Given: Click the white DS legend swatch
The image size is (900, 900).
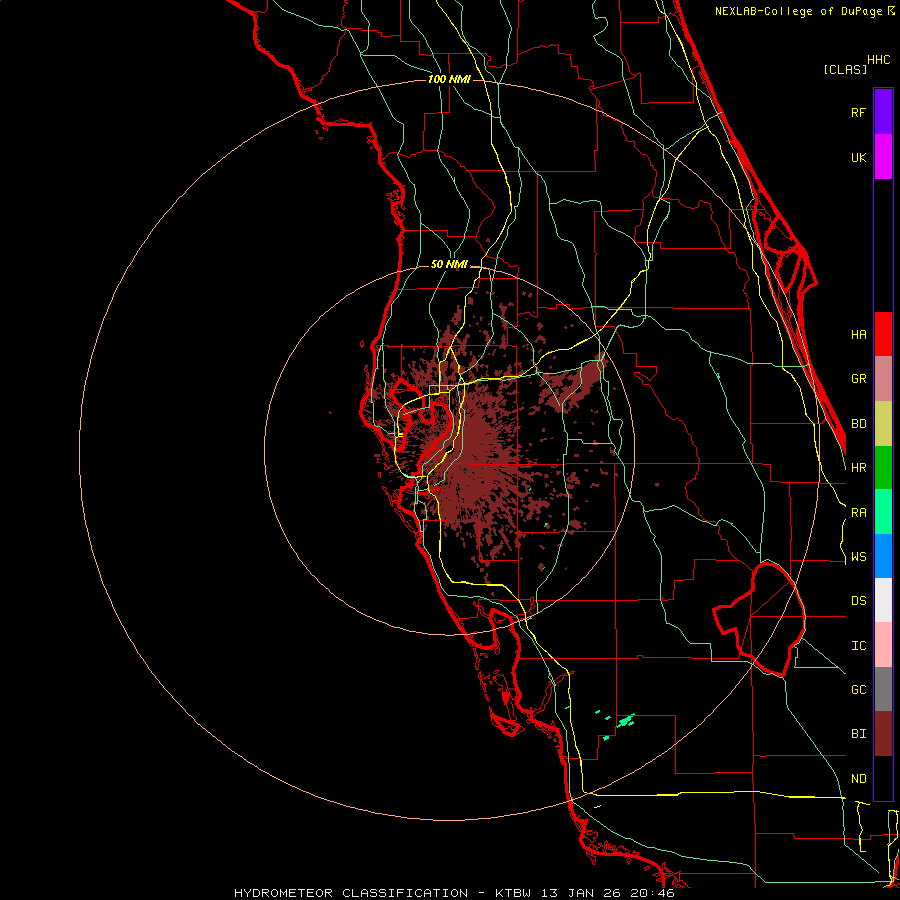Looking at the screenshot, I should 883,600.
